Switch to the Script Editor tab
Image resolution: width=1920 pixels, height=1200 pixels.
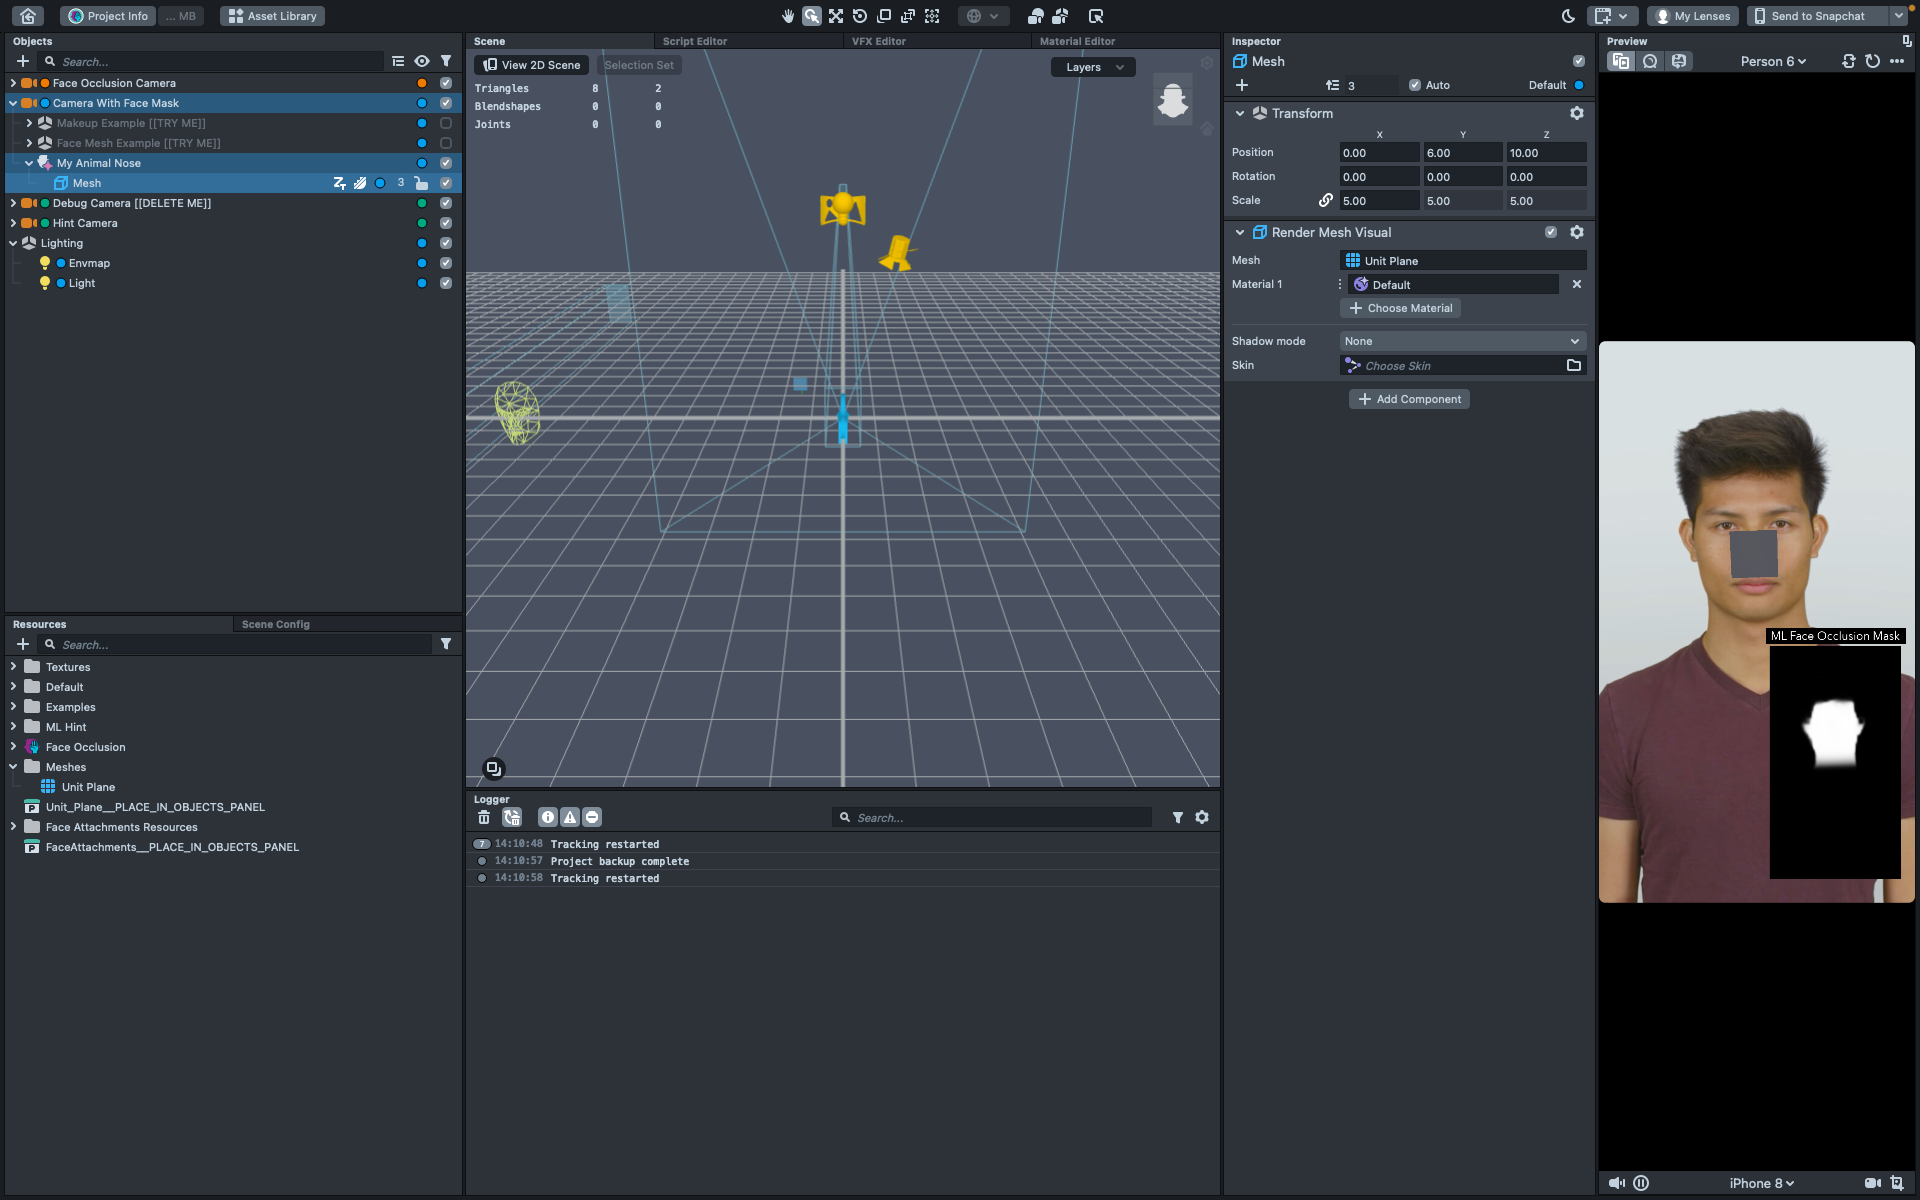tap(694, 41)
